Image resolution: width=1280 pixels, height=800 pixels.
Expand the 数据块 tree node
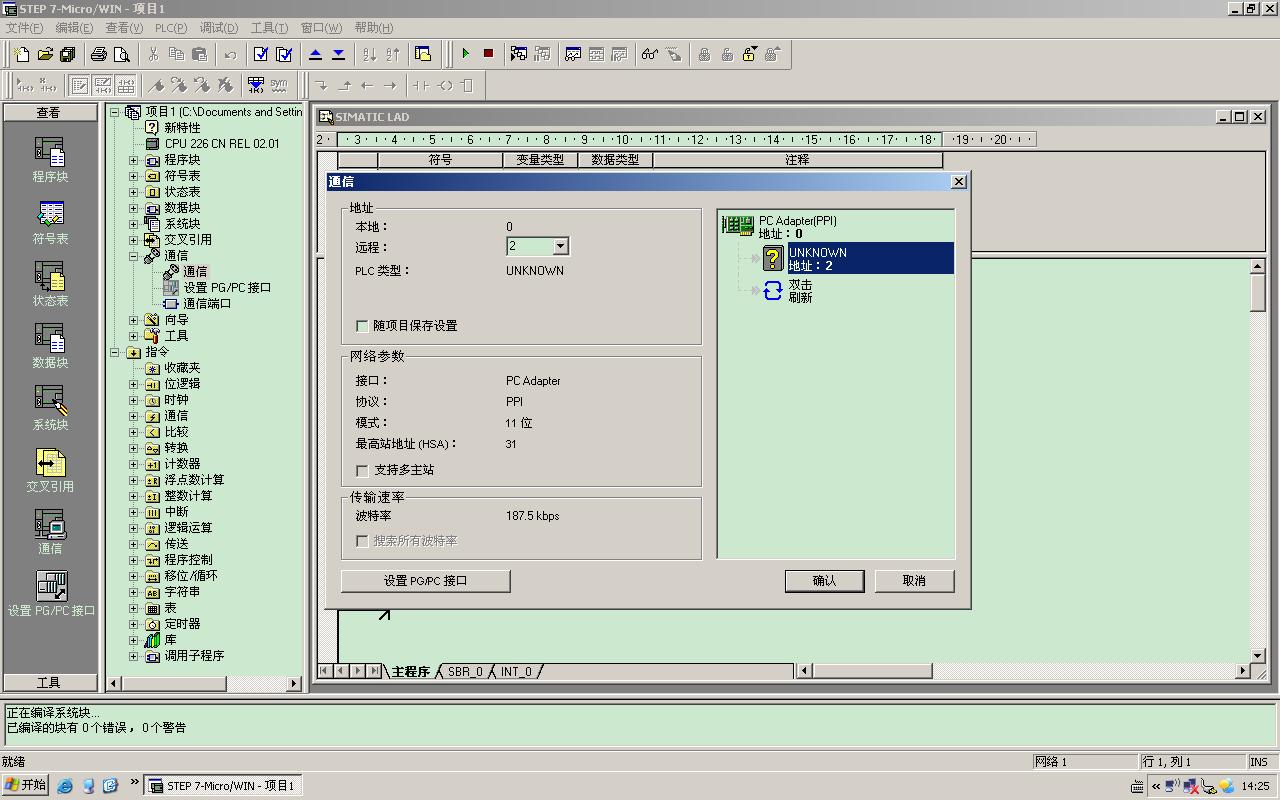134,208
